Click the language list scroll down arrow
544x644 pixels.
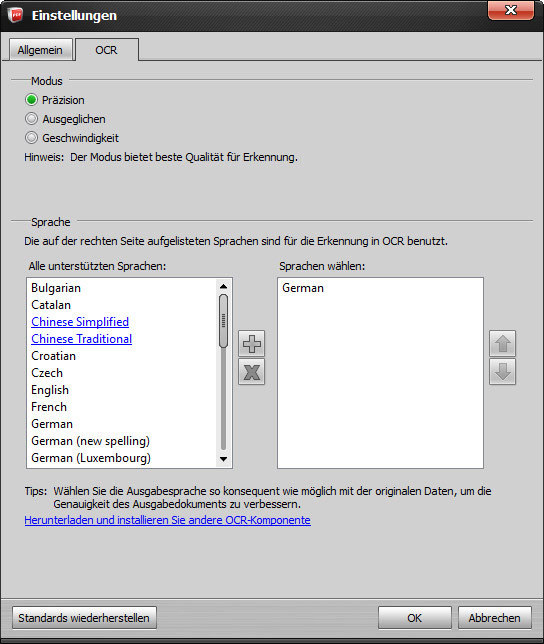pos(223,459)
